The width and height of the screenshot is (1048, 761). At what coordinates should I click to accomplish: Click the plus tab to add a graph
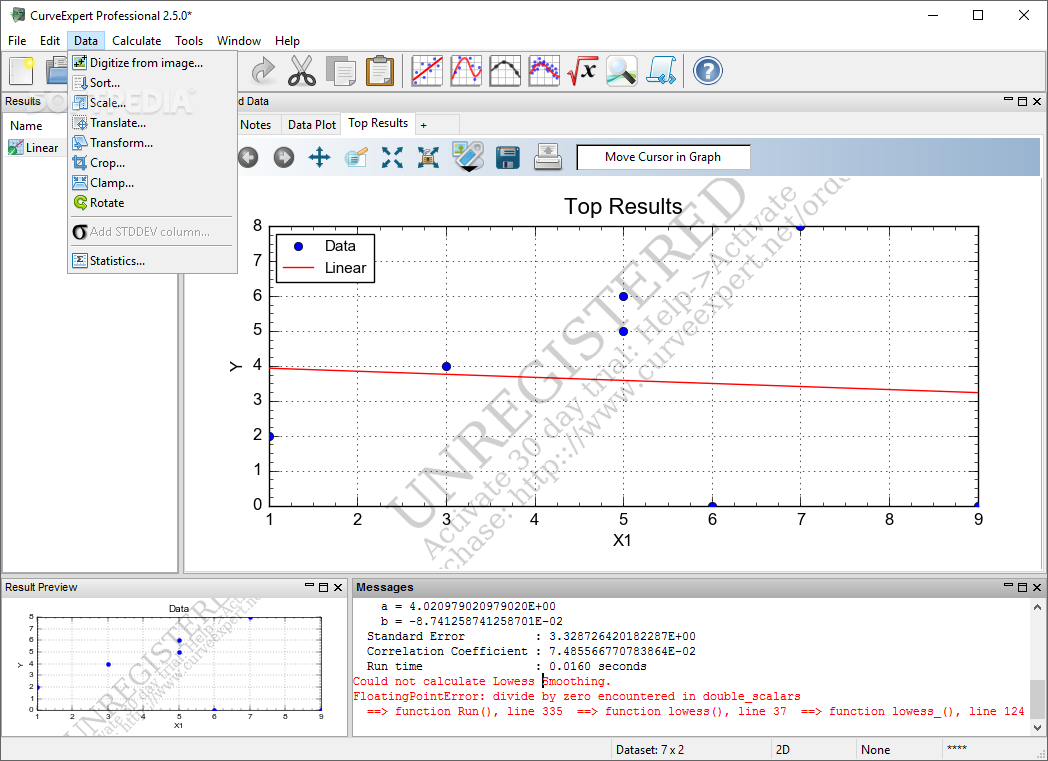click(x=423, y=125)
